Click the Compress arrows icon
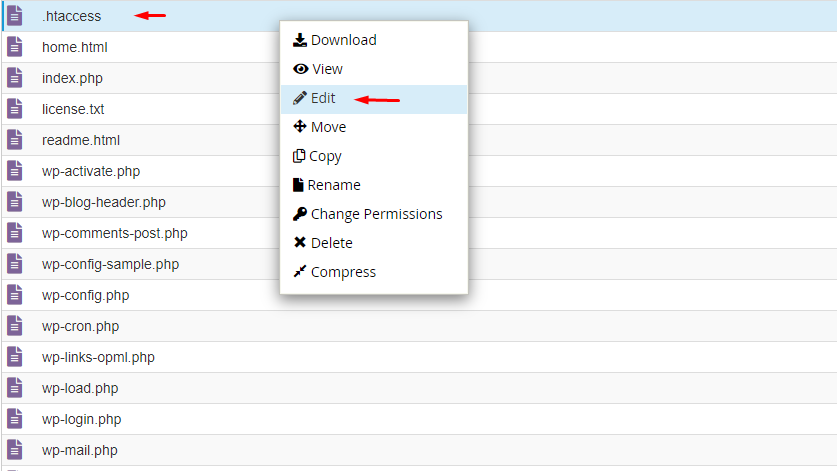The image size is (837, 471). click(299, 271)
